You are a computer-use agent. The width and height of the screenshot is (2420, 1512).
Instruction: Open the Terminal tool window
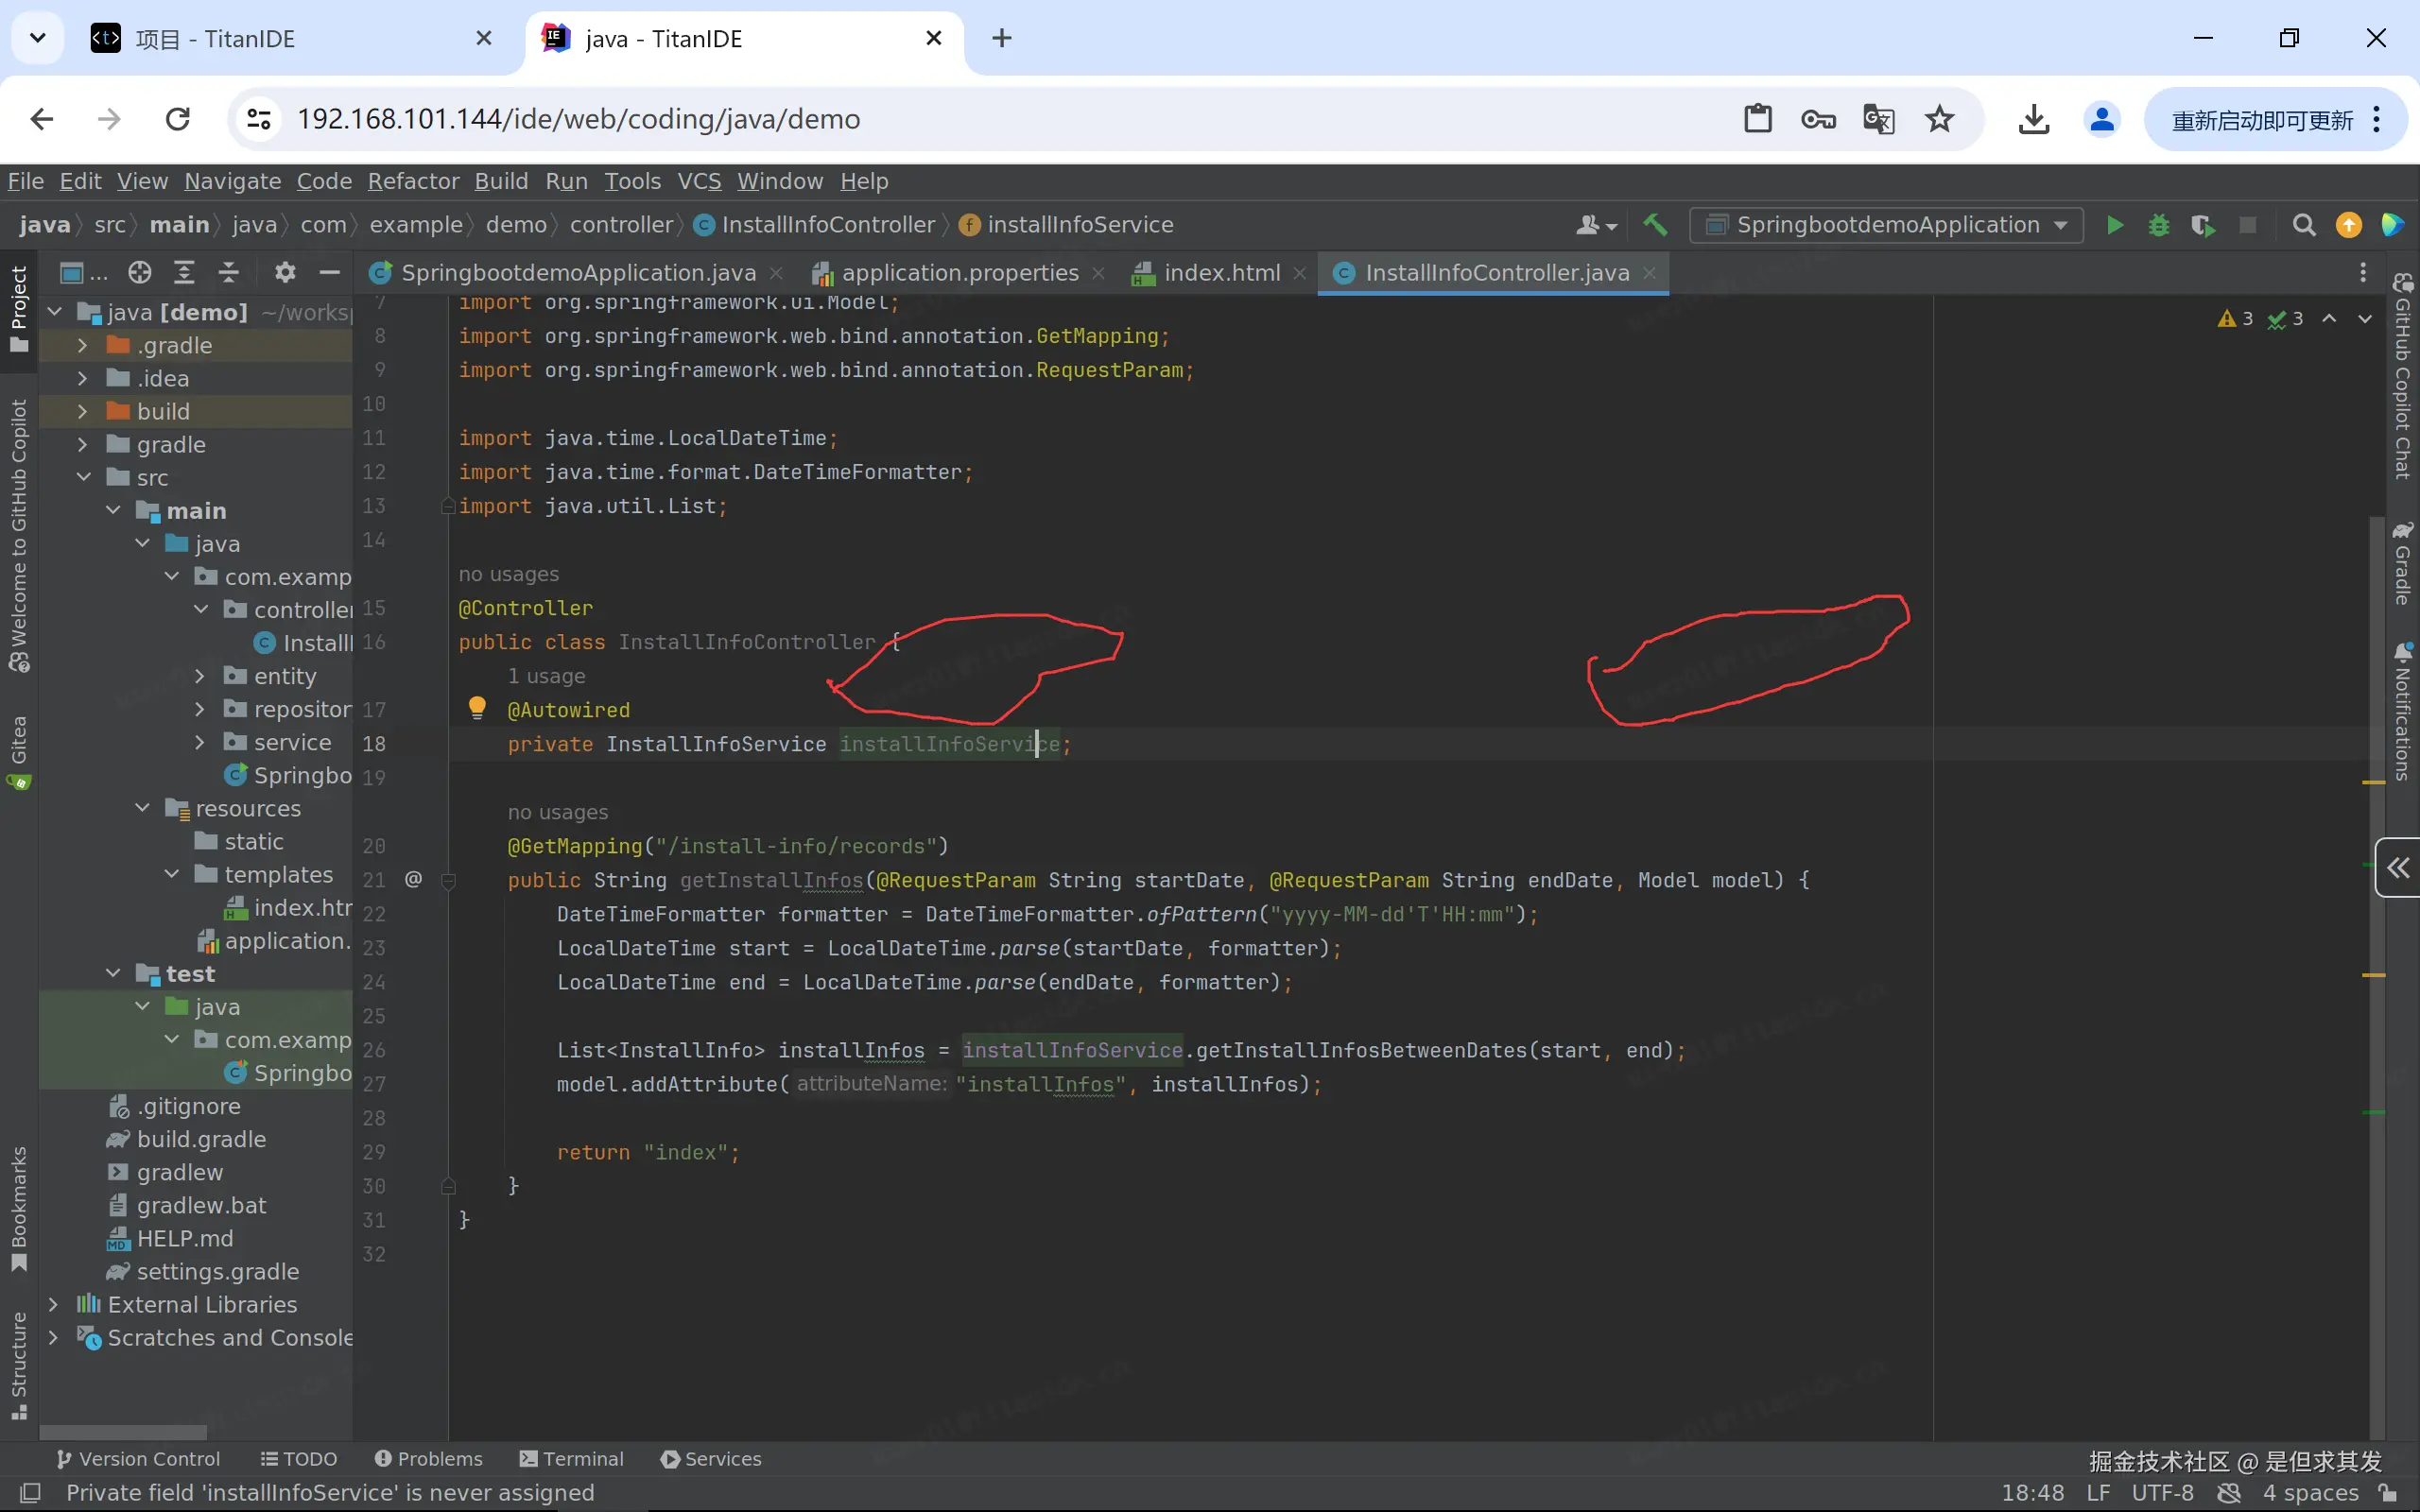tap(572, 1458)
